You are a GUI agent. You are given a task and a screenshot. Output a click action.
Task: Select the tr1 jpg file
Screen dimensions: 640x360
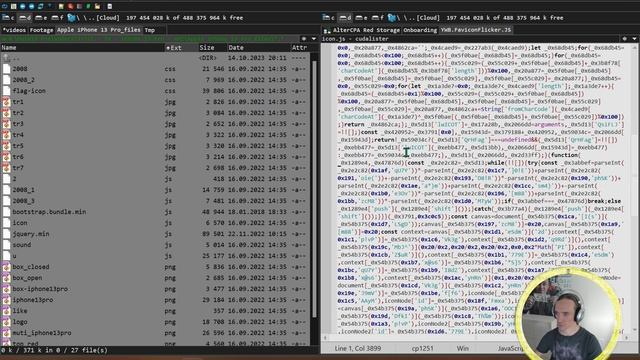pos(155,102)
